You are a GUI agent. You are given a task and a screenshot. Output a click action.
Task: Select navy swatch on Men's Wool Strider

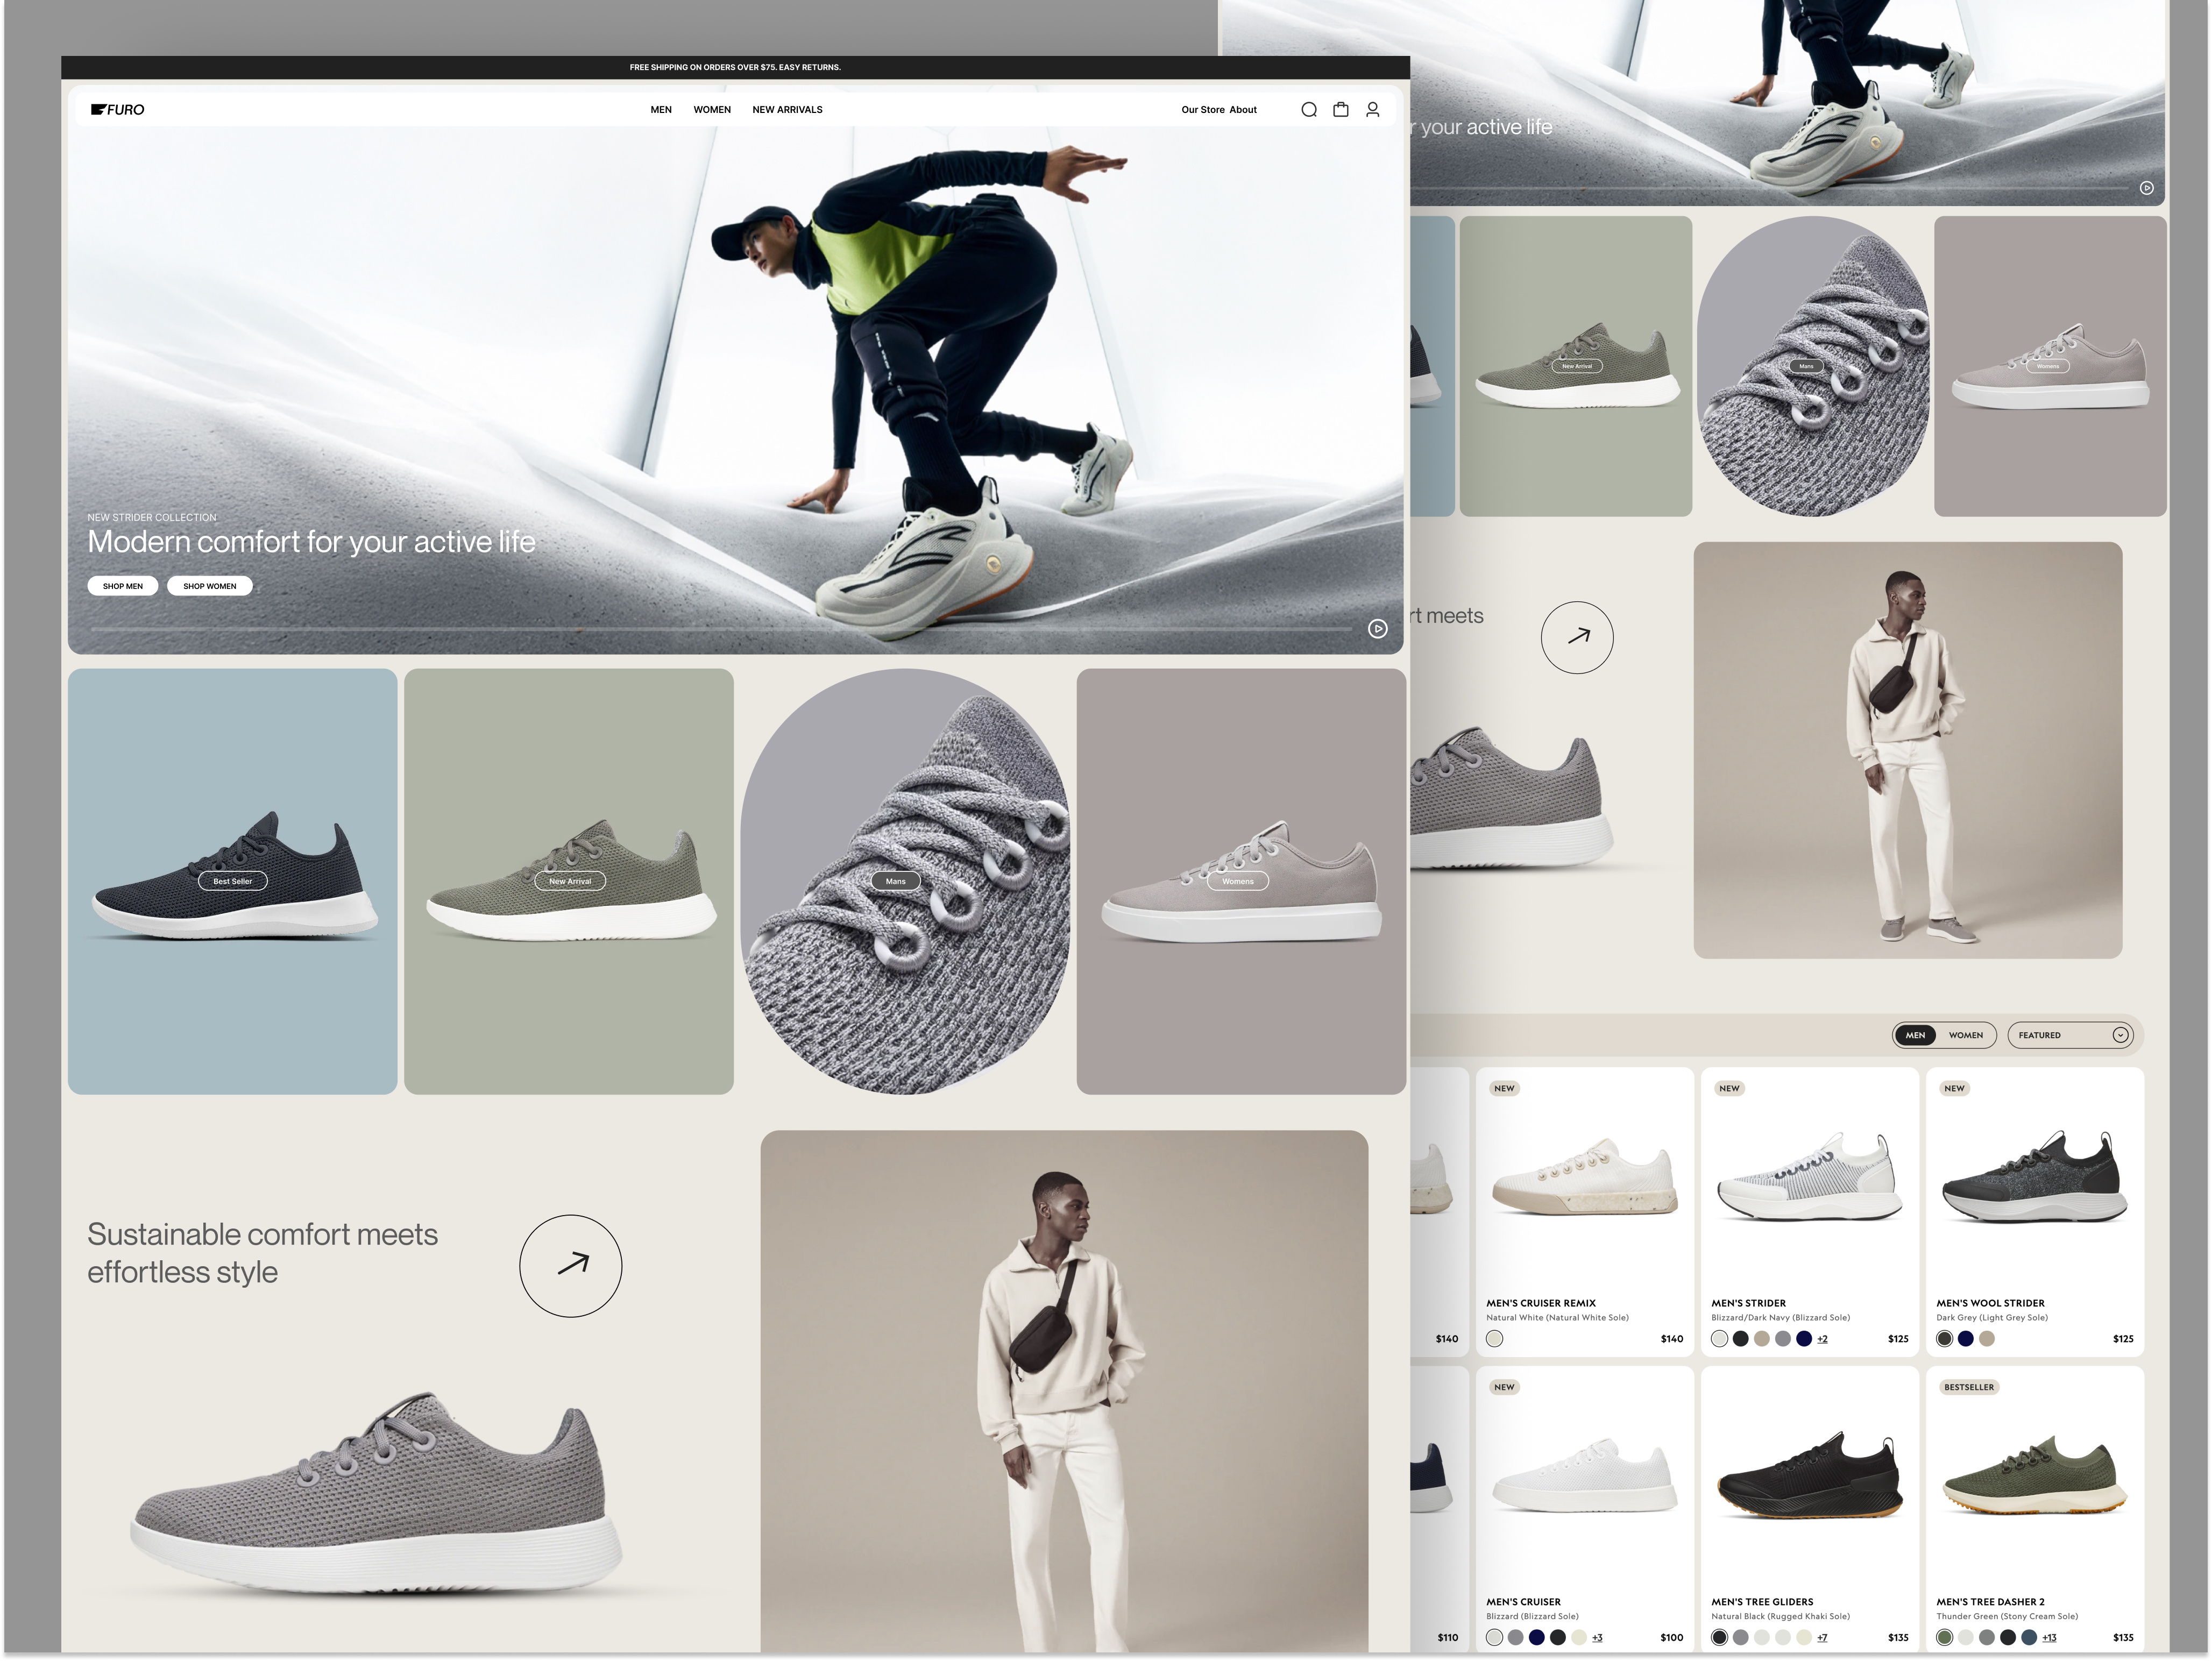[x=1965, y=1338]
